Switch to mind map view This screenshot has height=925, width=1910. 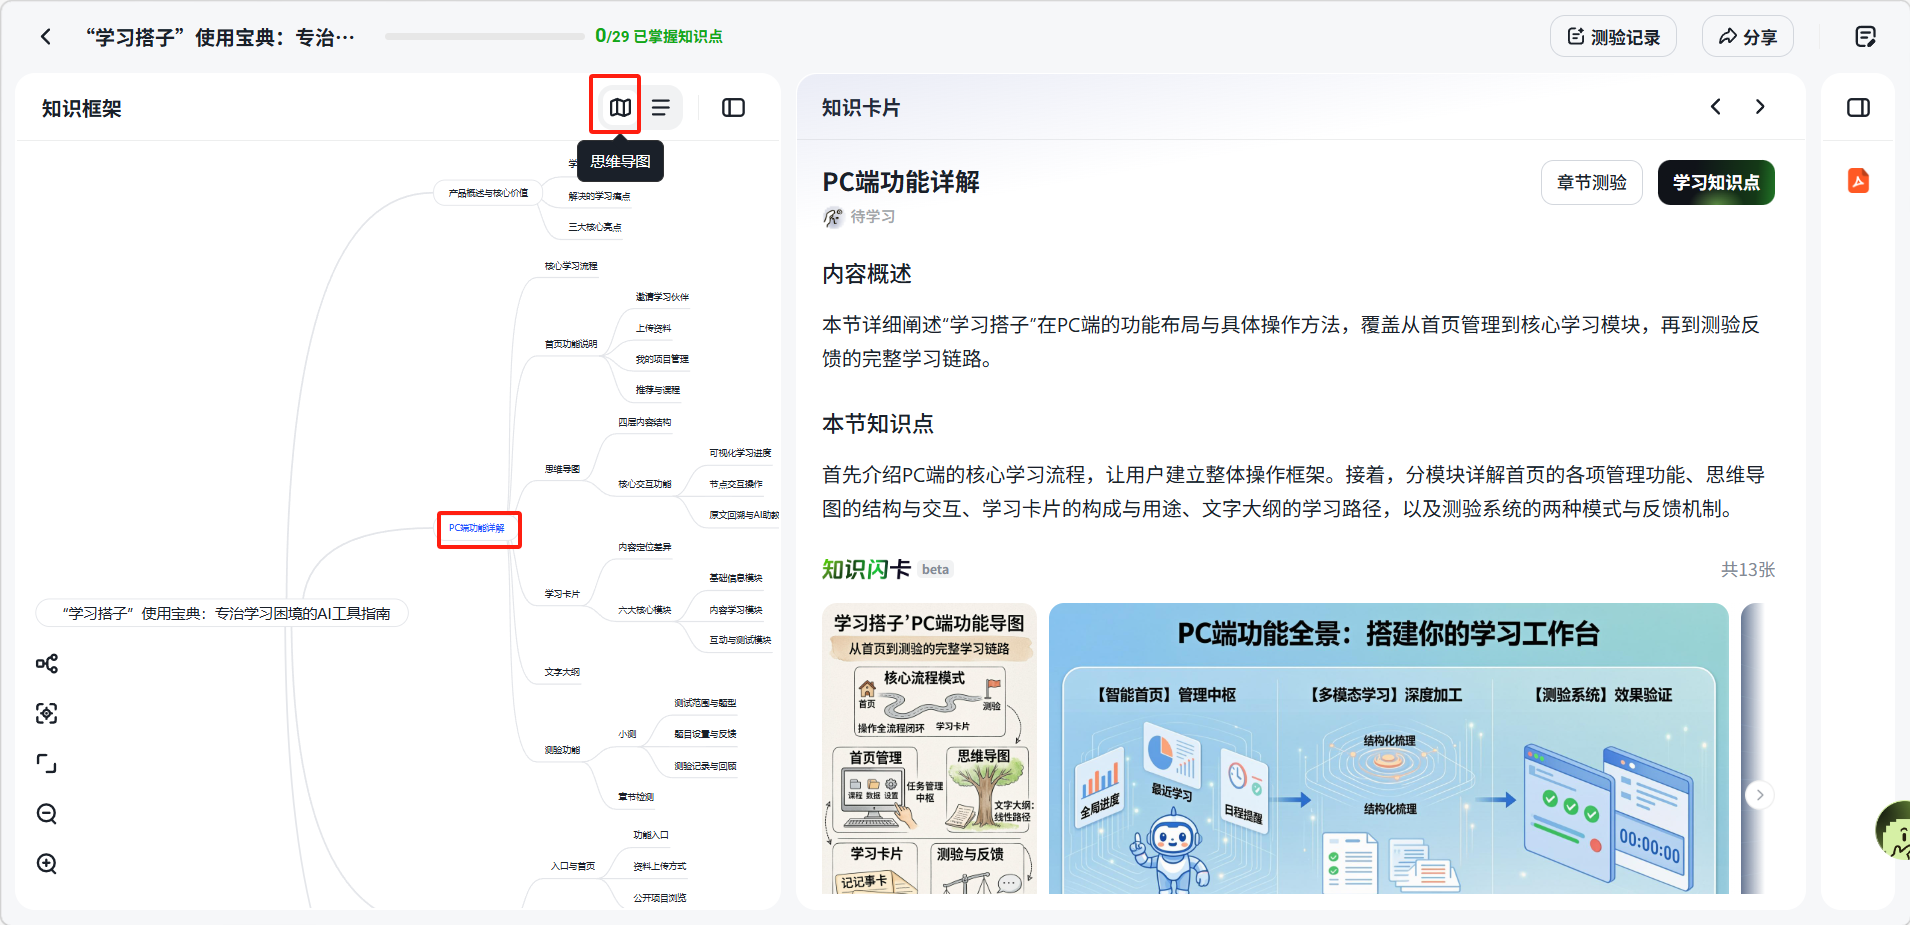point(620,107)
